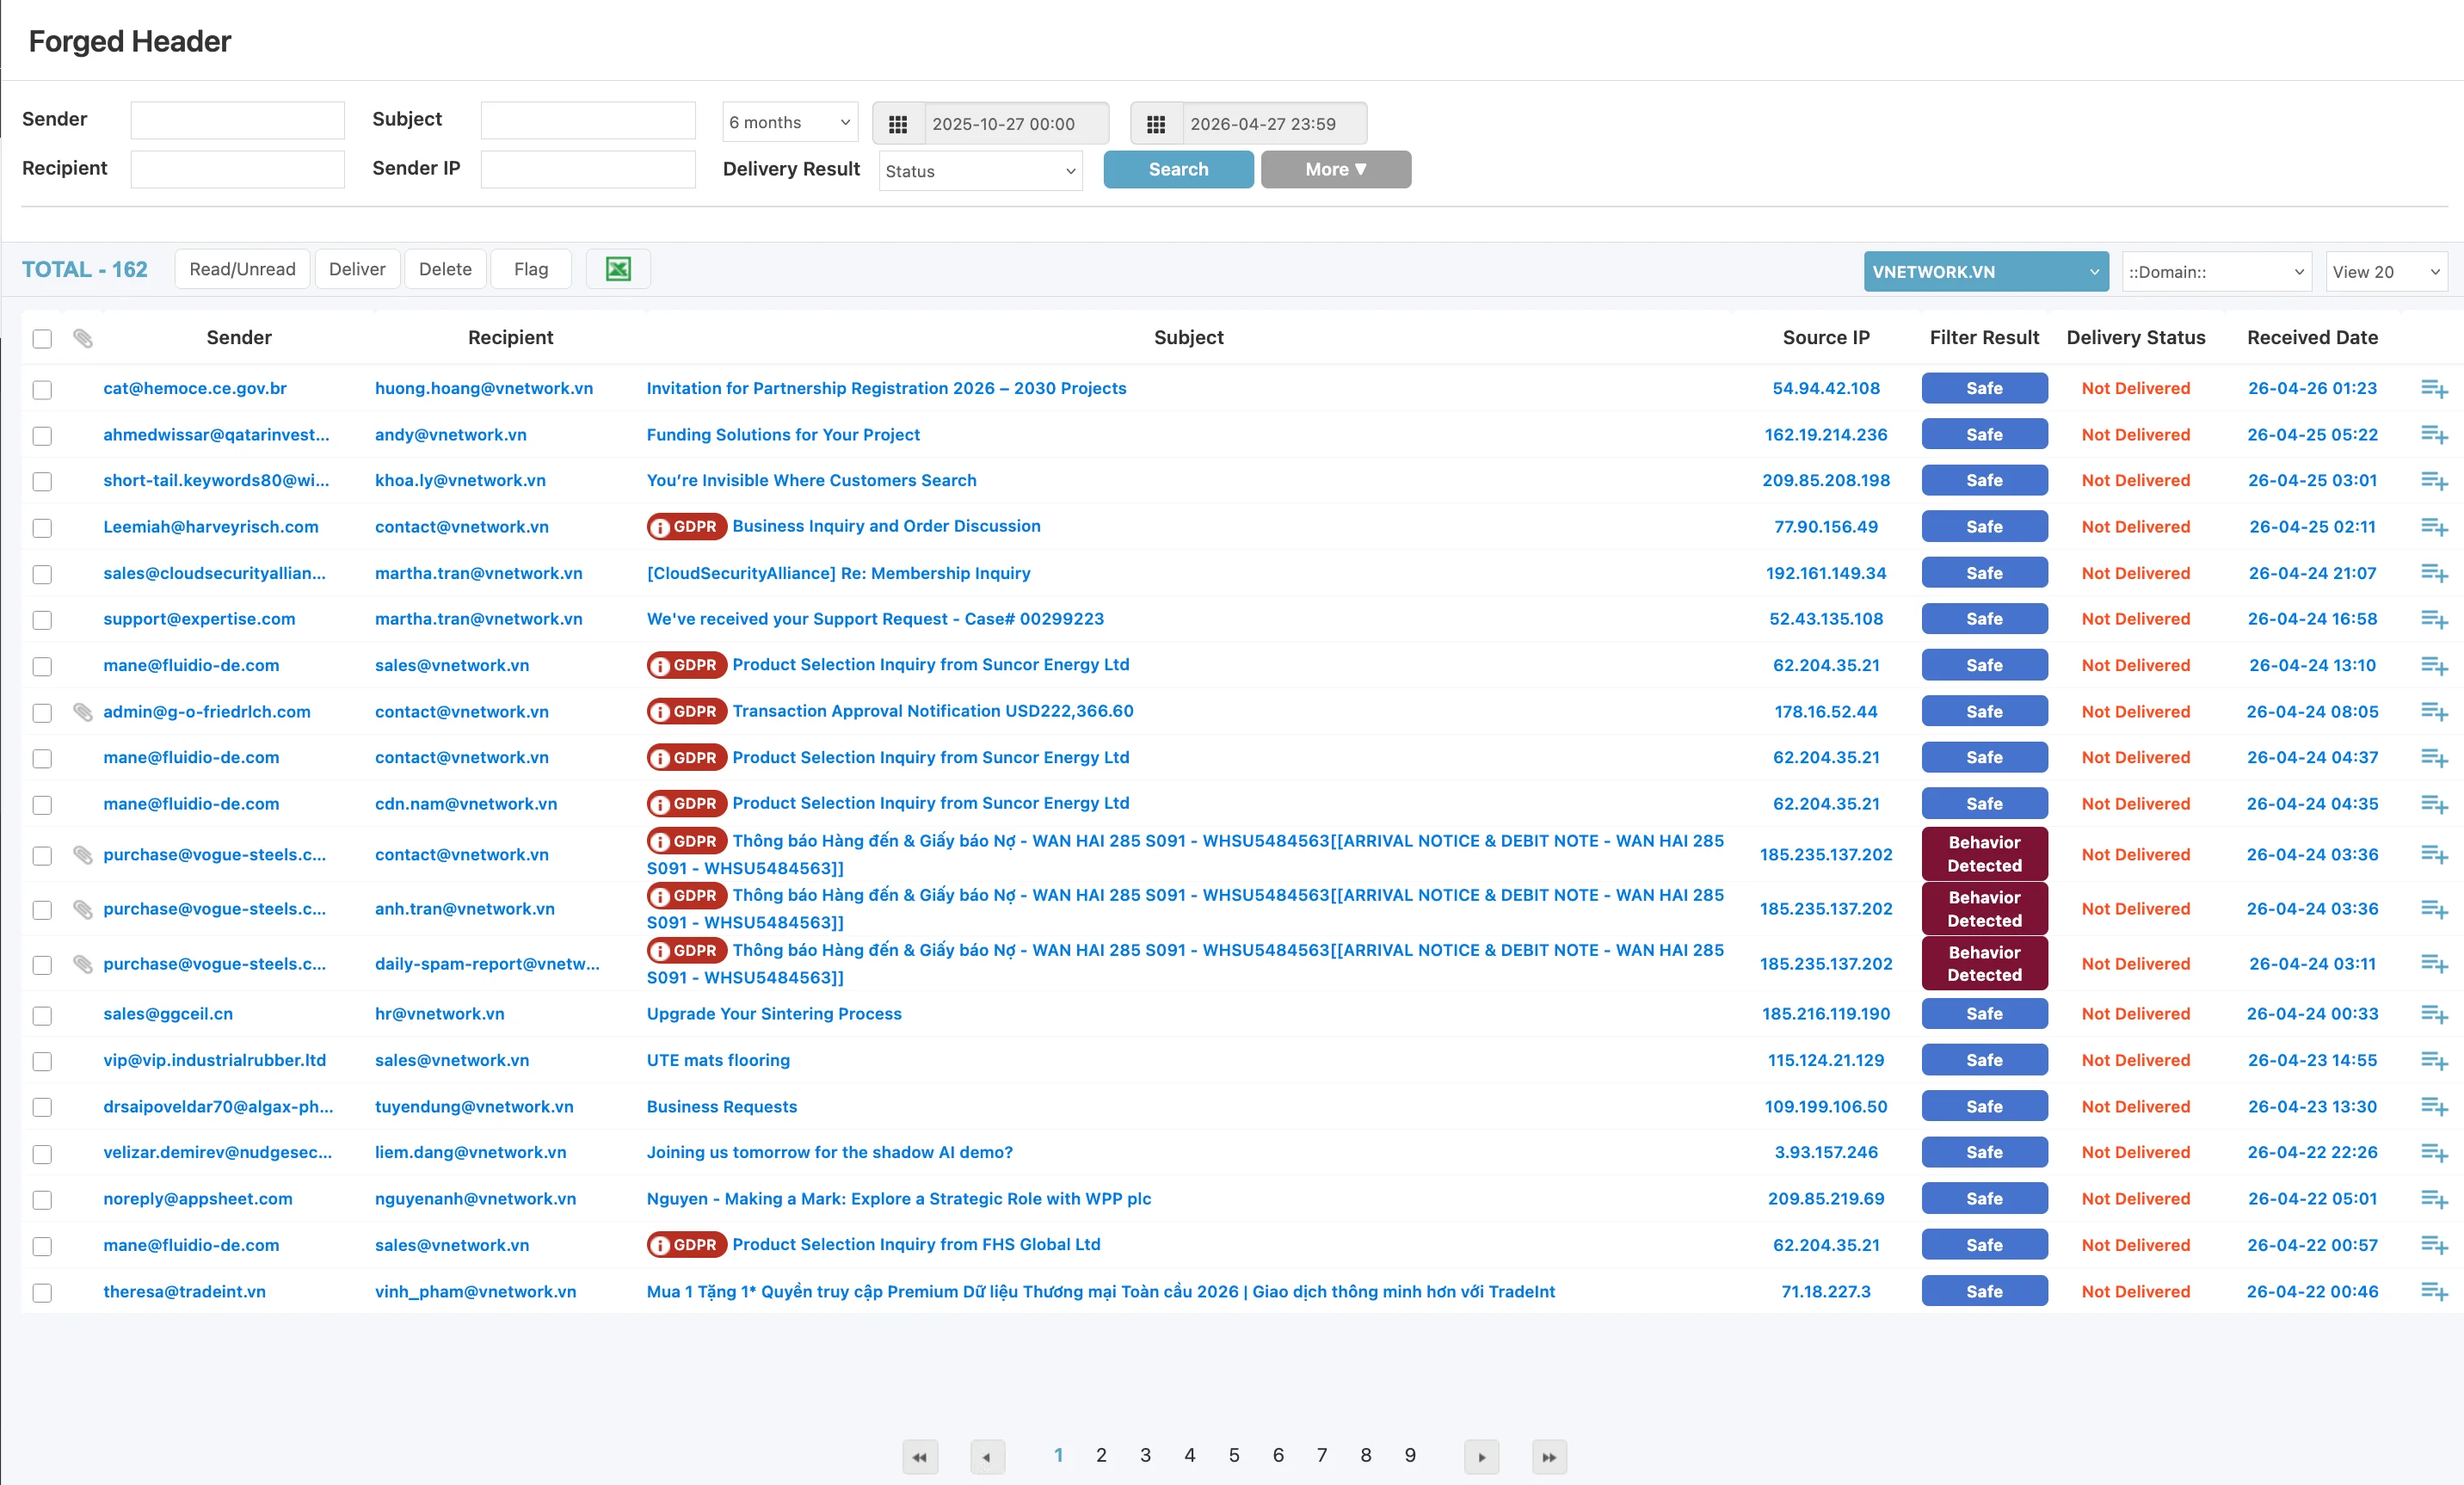
Task: Click add-list icon for ahmedwissar@qatarinvest row
Action: click(2434, 435)
